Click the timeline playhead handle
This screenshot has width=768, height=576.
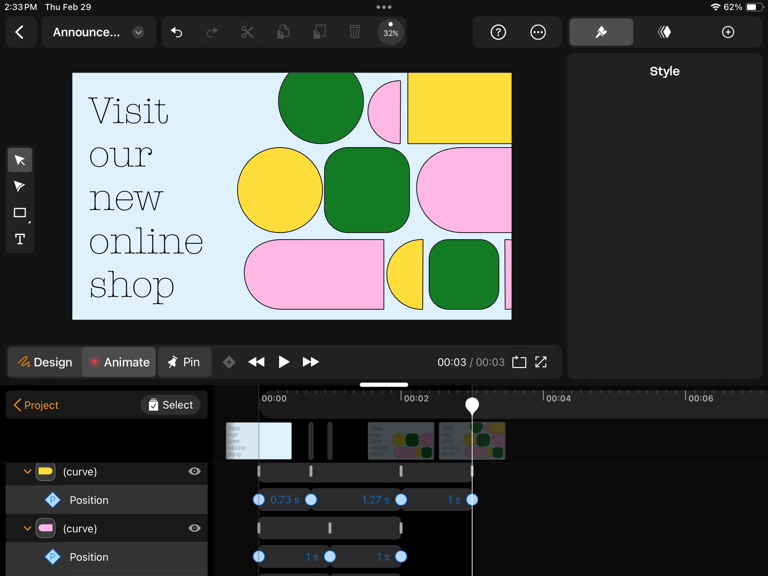[x=472, y=406]
